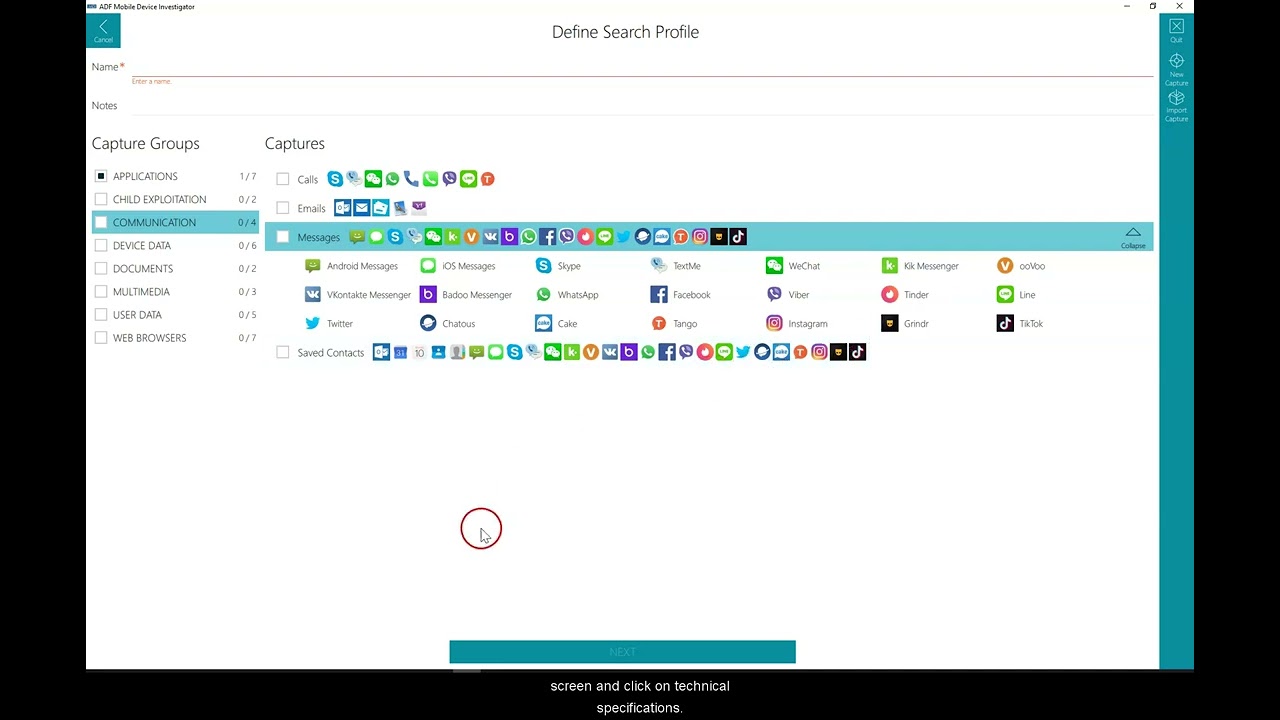This screenshot has width=1280, height=720.
Task: Select the VKontakte Messenger icon
Action: click(313, 295)
